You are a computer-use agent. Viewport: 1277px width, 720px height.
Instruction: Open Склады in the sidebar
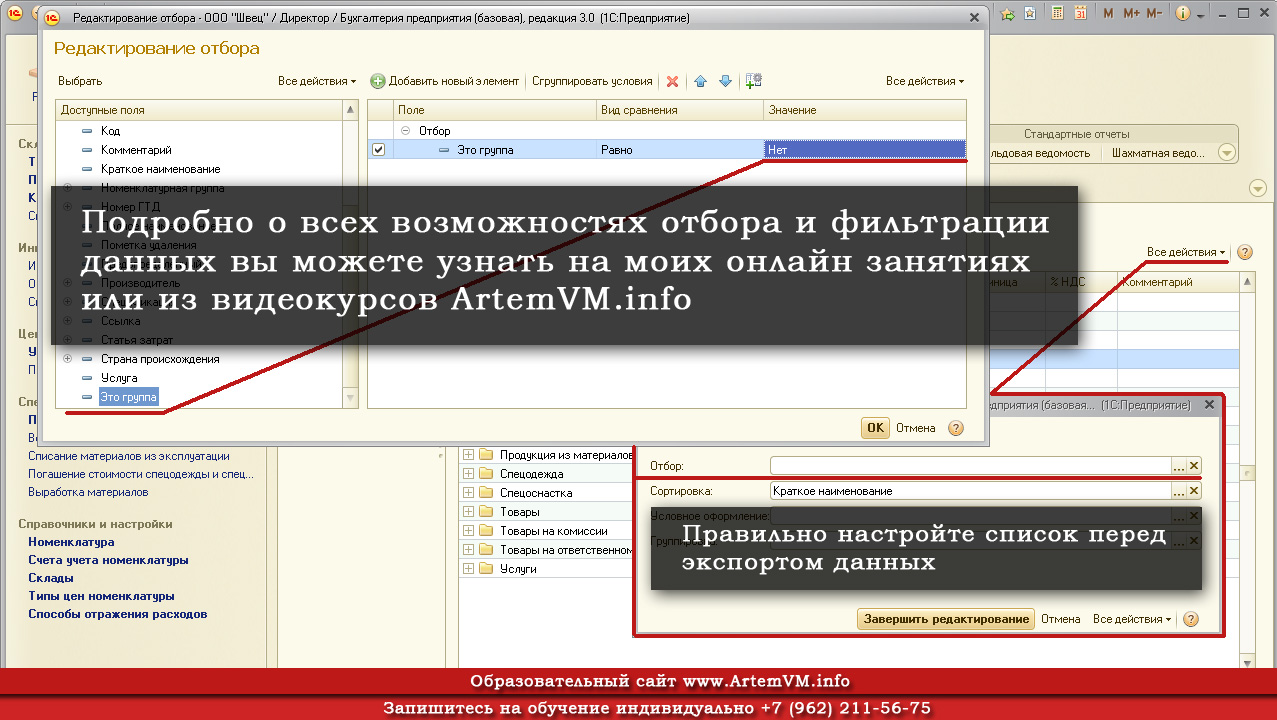pyautogui.click(x=51, y=578)
